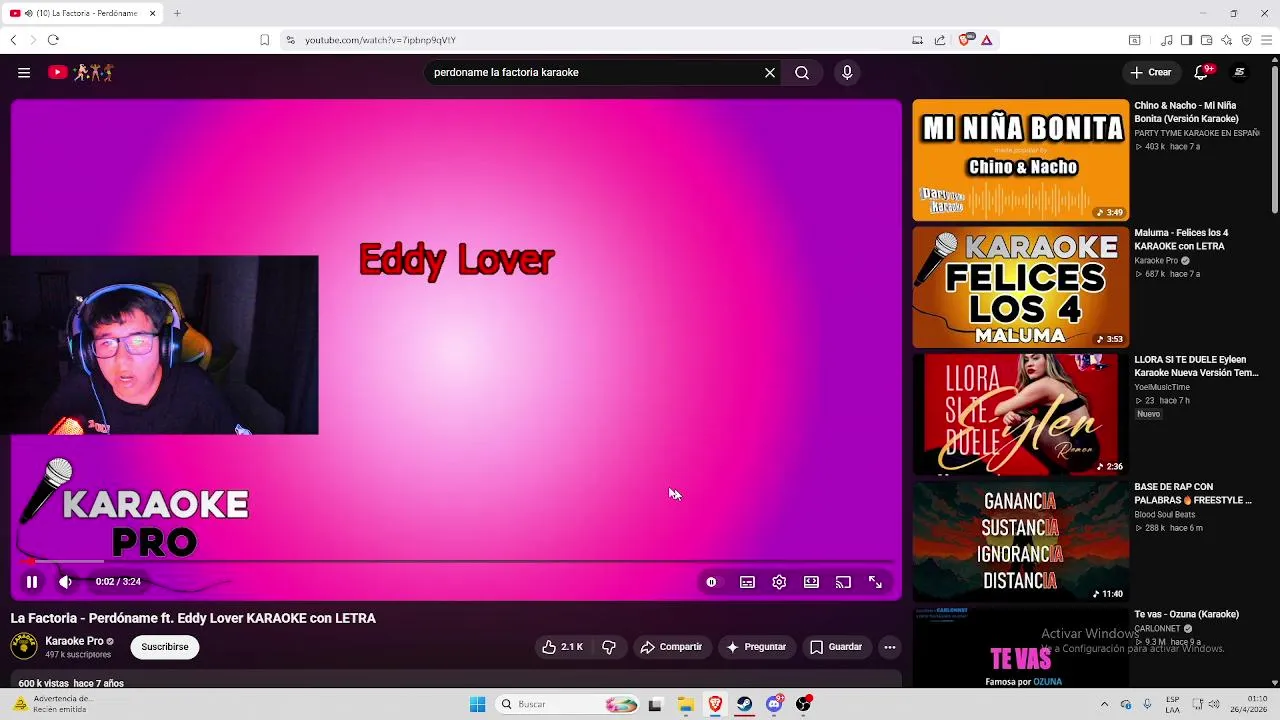Open OBS Studio from the taskbar
Screen dimensions: 1280x720
[803, 704]
